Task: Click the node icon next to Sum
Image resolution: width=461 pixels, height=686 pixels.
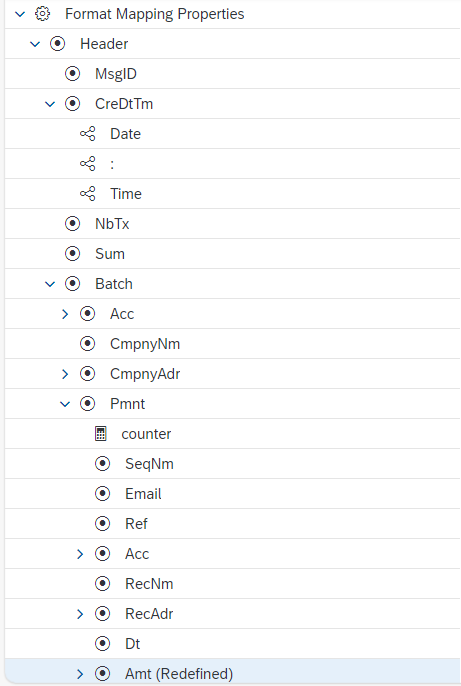Action: 73,254
